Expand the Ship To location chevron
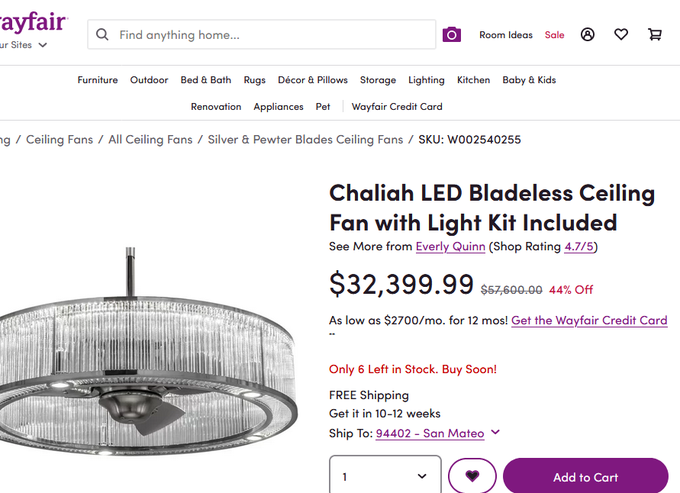This screenshot has width=680, height=493. pos(495,433)
